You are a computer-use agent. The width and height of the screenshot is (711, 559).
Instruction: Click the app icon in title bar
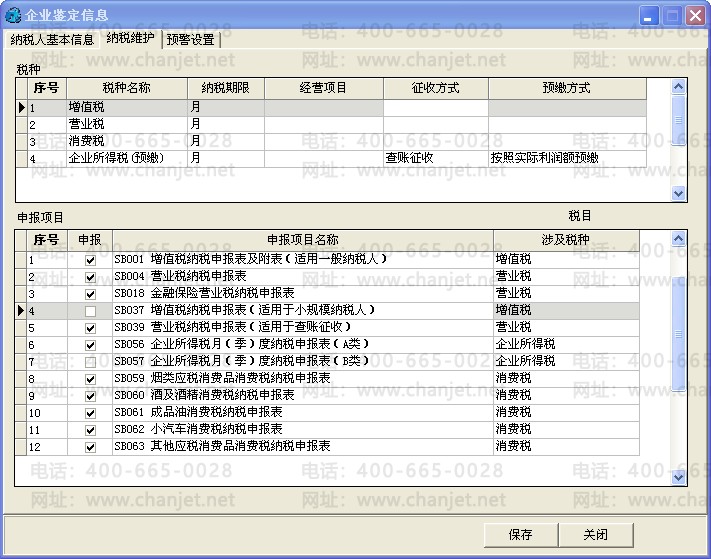pos(13,15)
